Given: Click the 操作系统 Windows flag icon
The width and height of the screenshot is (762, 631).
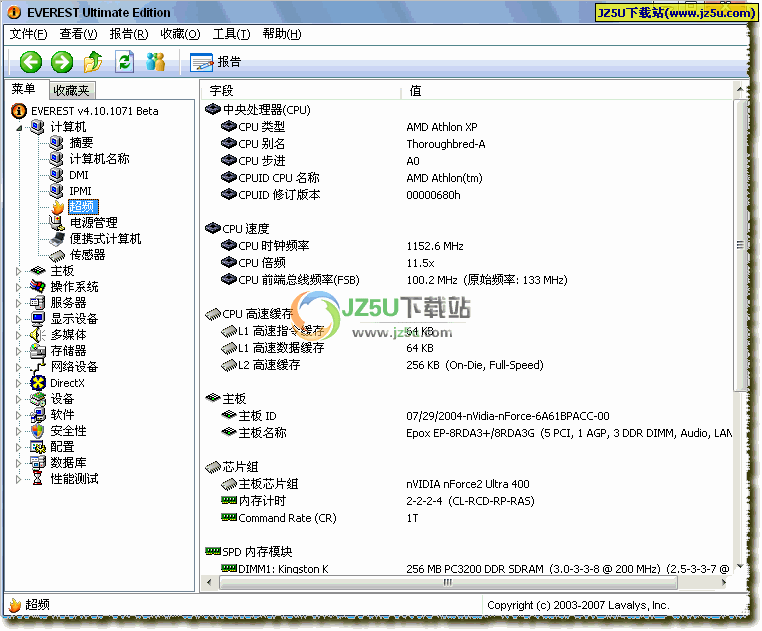Looking at the screenshot, I should click(38, 287).
